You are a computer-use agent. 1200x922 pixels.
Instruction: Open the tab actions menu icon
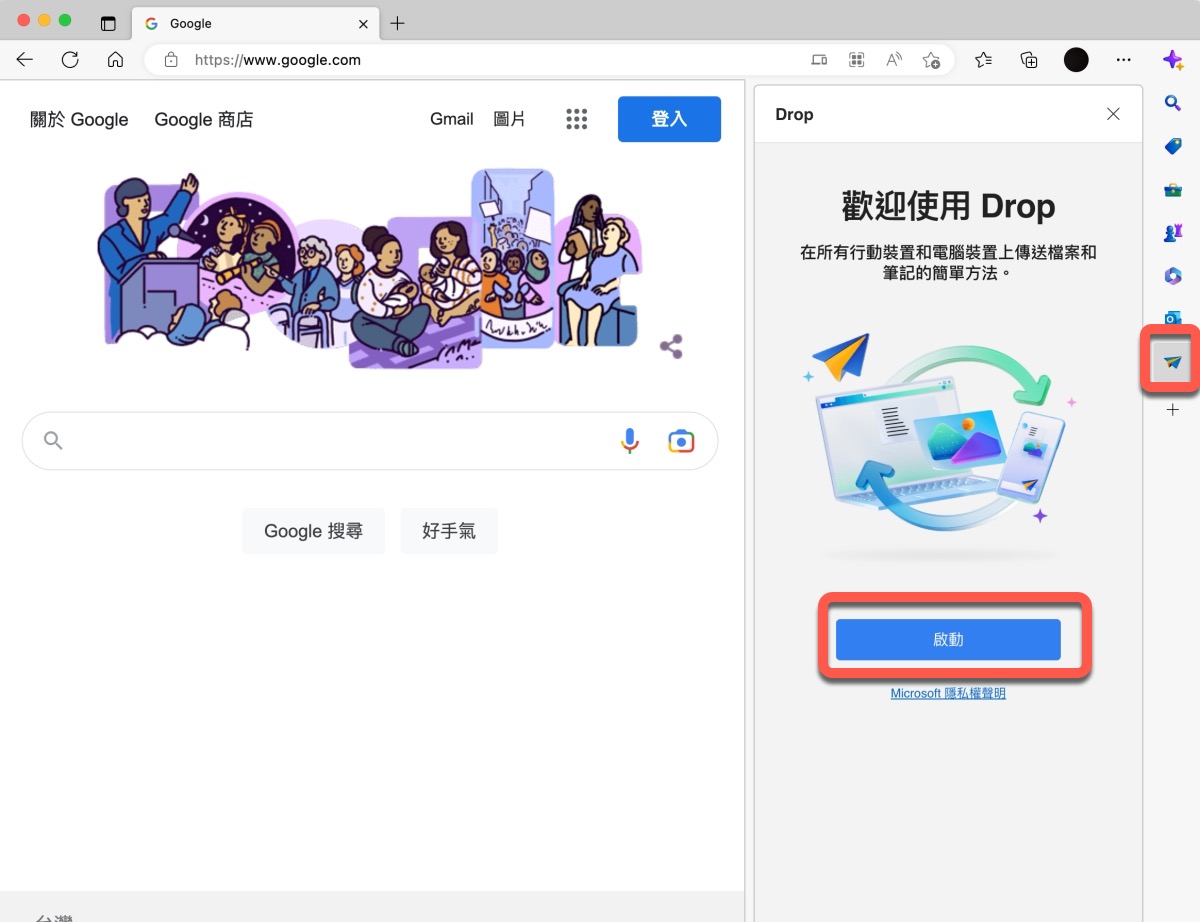(108, 23)
